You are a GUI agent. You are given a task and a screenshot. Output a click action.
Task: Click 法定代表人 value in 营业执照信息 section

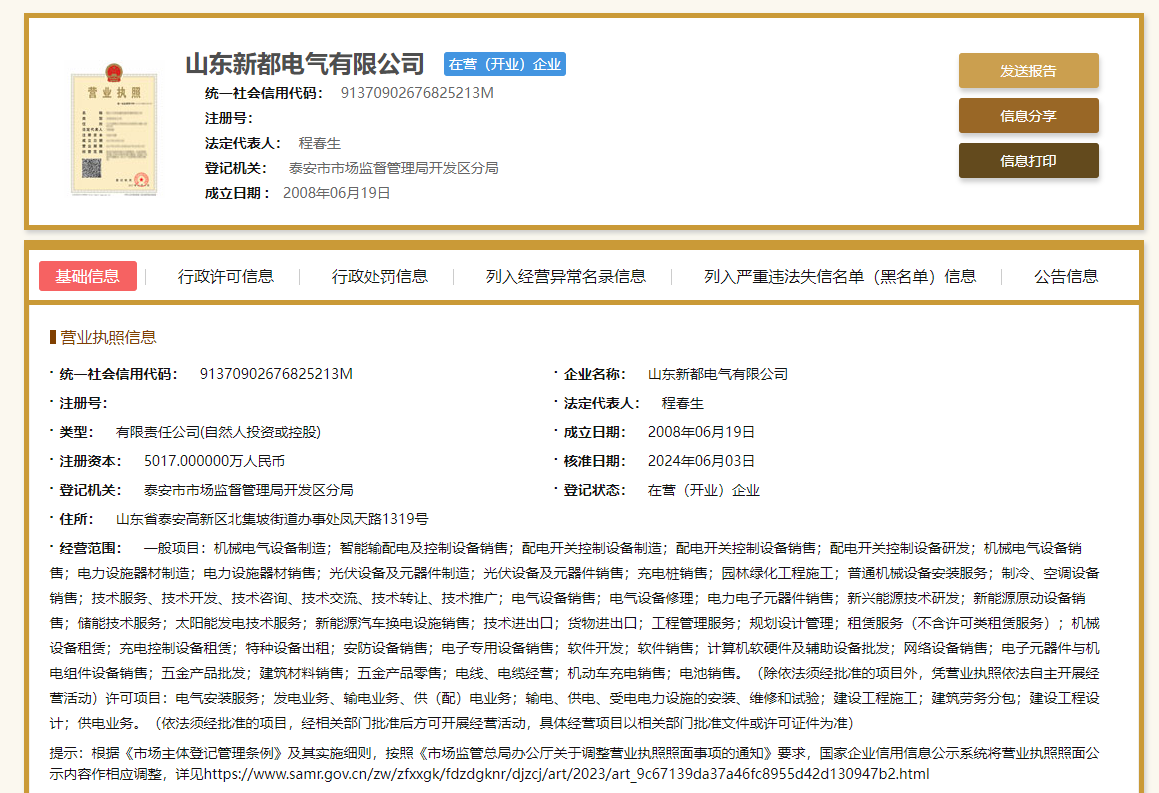coord(682,404)
